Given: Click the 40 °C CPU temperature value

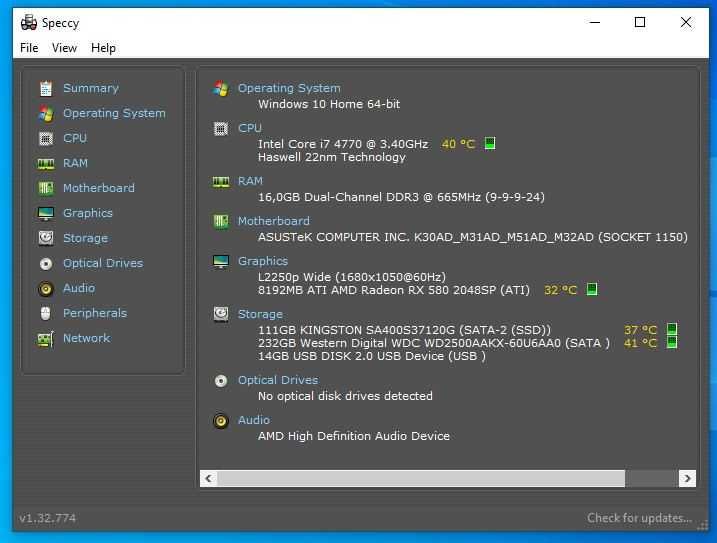Looking at the screenshot, I should tap(458, 144).
